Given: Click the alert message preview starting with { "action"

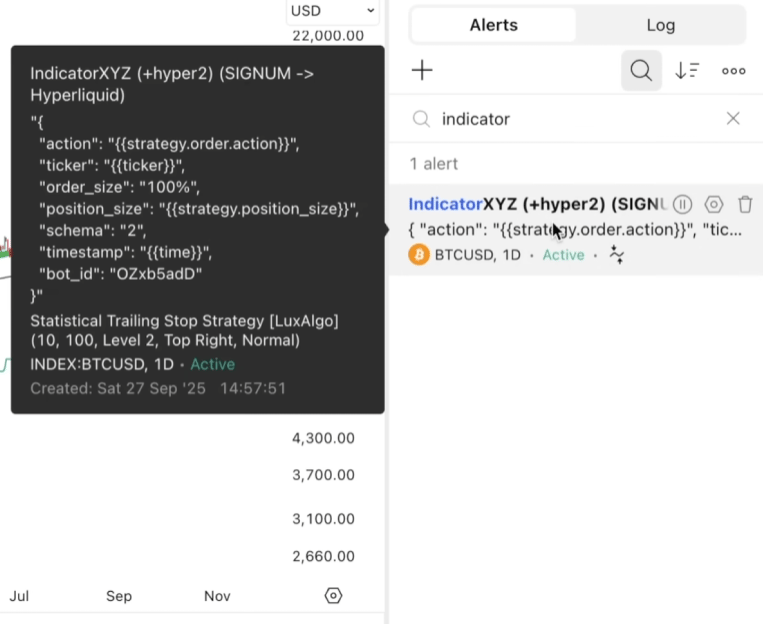Looking at the screenshot, I should pos(575,229).
